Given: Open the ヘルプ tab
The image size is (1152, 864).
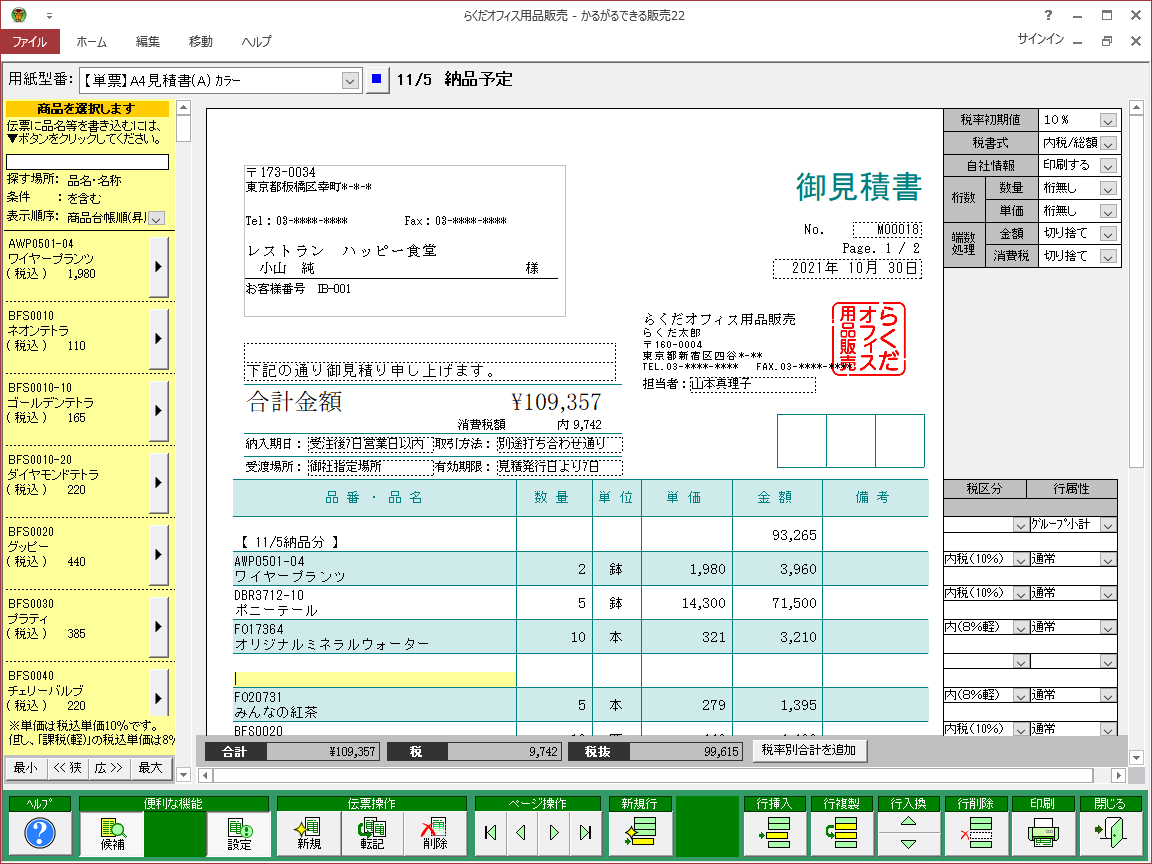Looking at the screenshot, I should coord(256,42).
